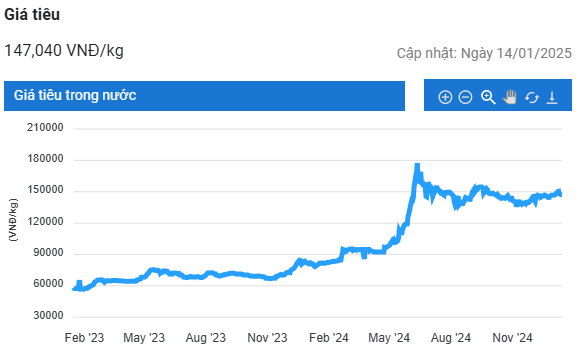583x361 pixels.
Task: Click the Giá tiêu heading
Action: coord(32,14)
